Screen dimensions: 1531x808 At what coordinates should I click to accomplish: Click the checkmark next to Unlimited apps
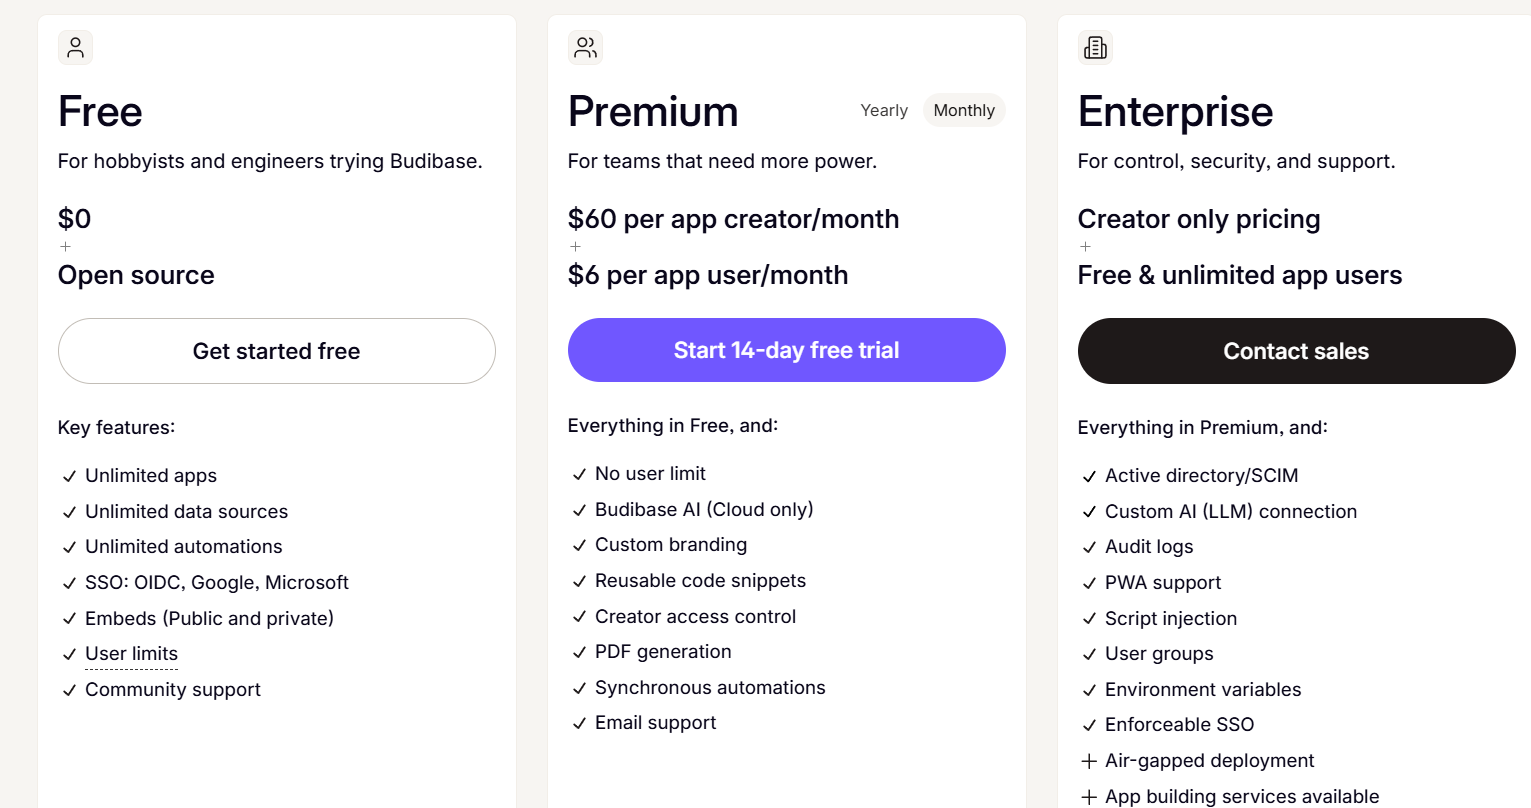tap(69, 477)
